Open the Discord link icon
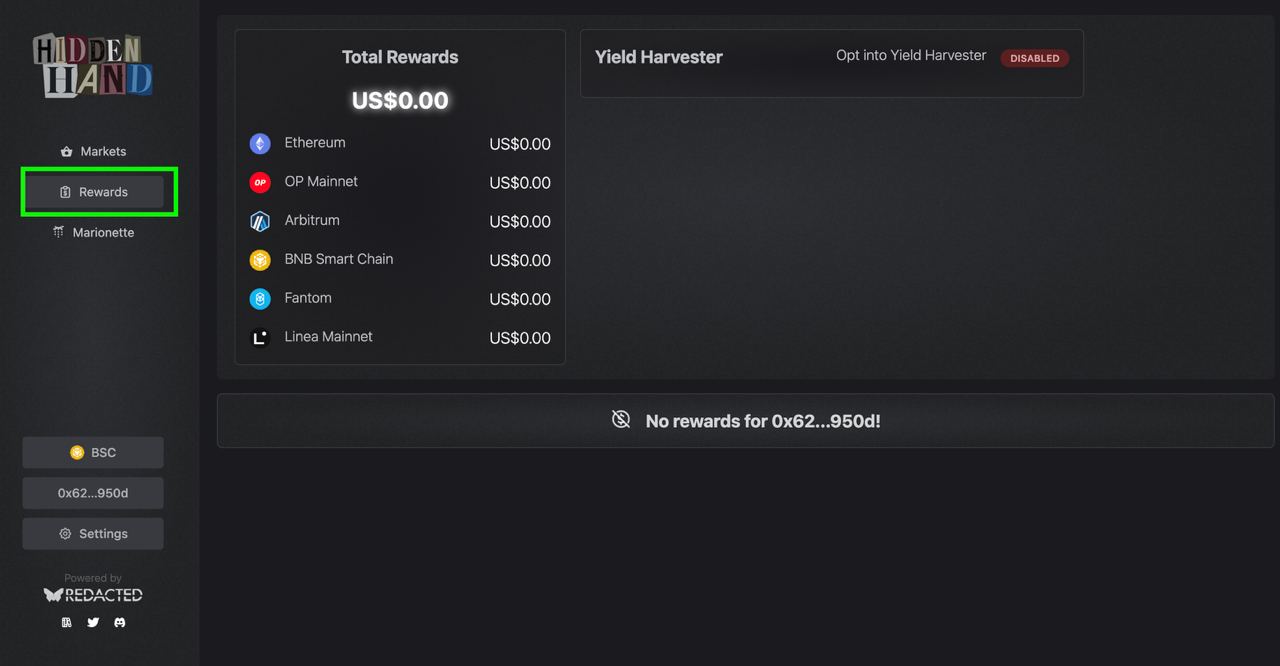 [x=119, y=622]
